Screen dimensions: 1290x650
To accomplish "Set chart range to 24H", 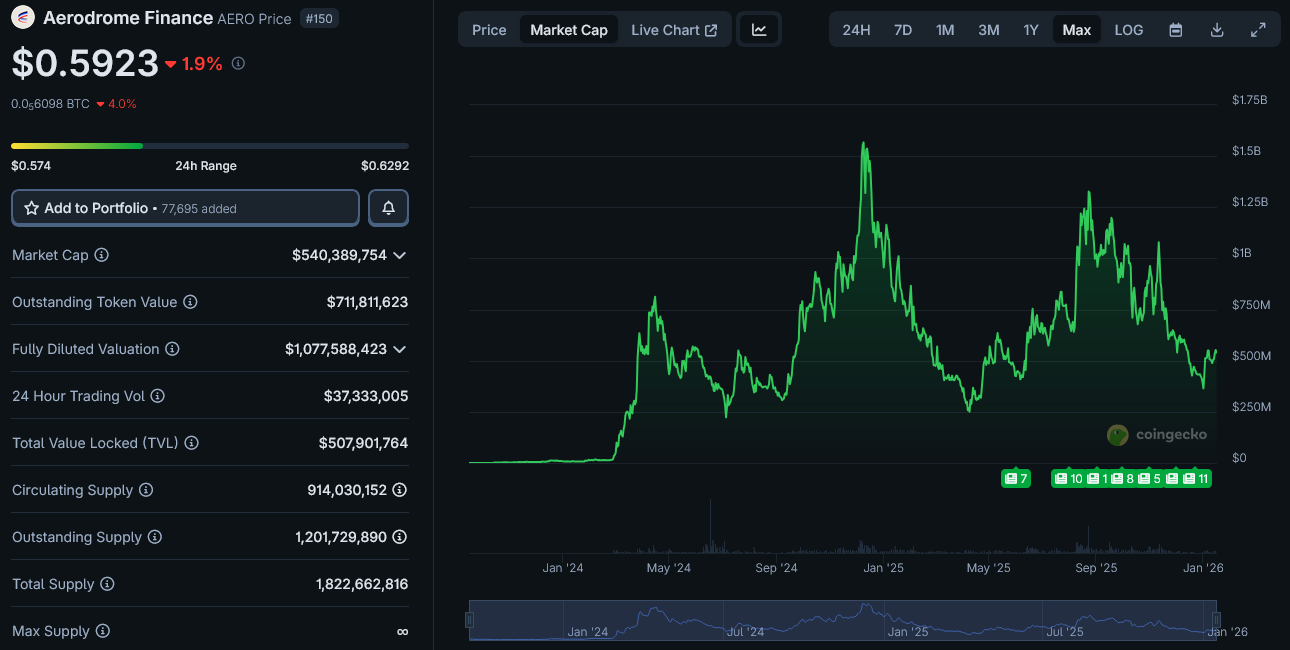I will pos(856,30).
